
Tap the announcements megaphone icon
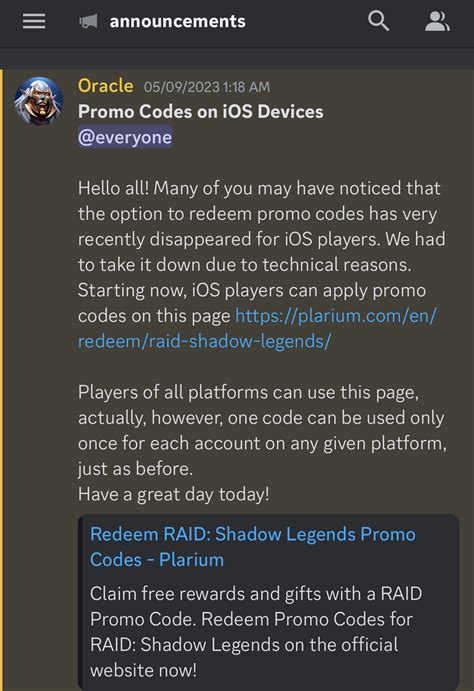[x=88, y=21]
